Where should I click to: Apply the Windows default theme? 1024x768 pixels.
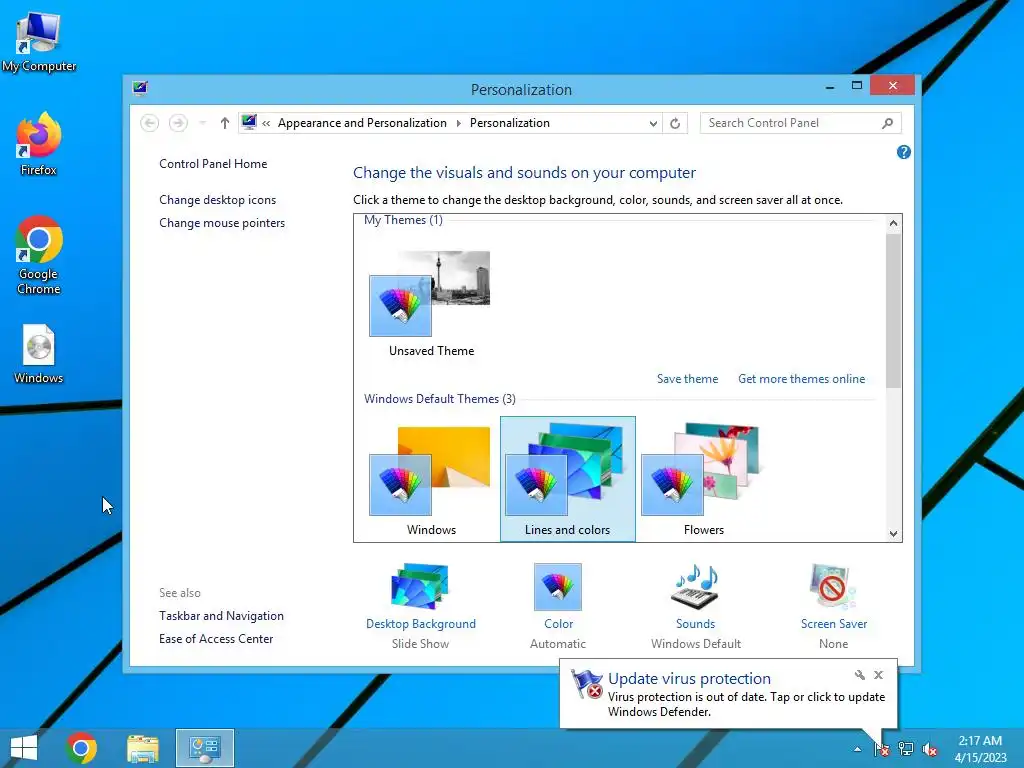431,479
